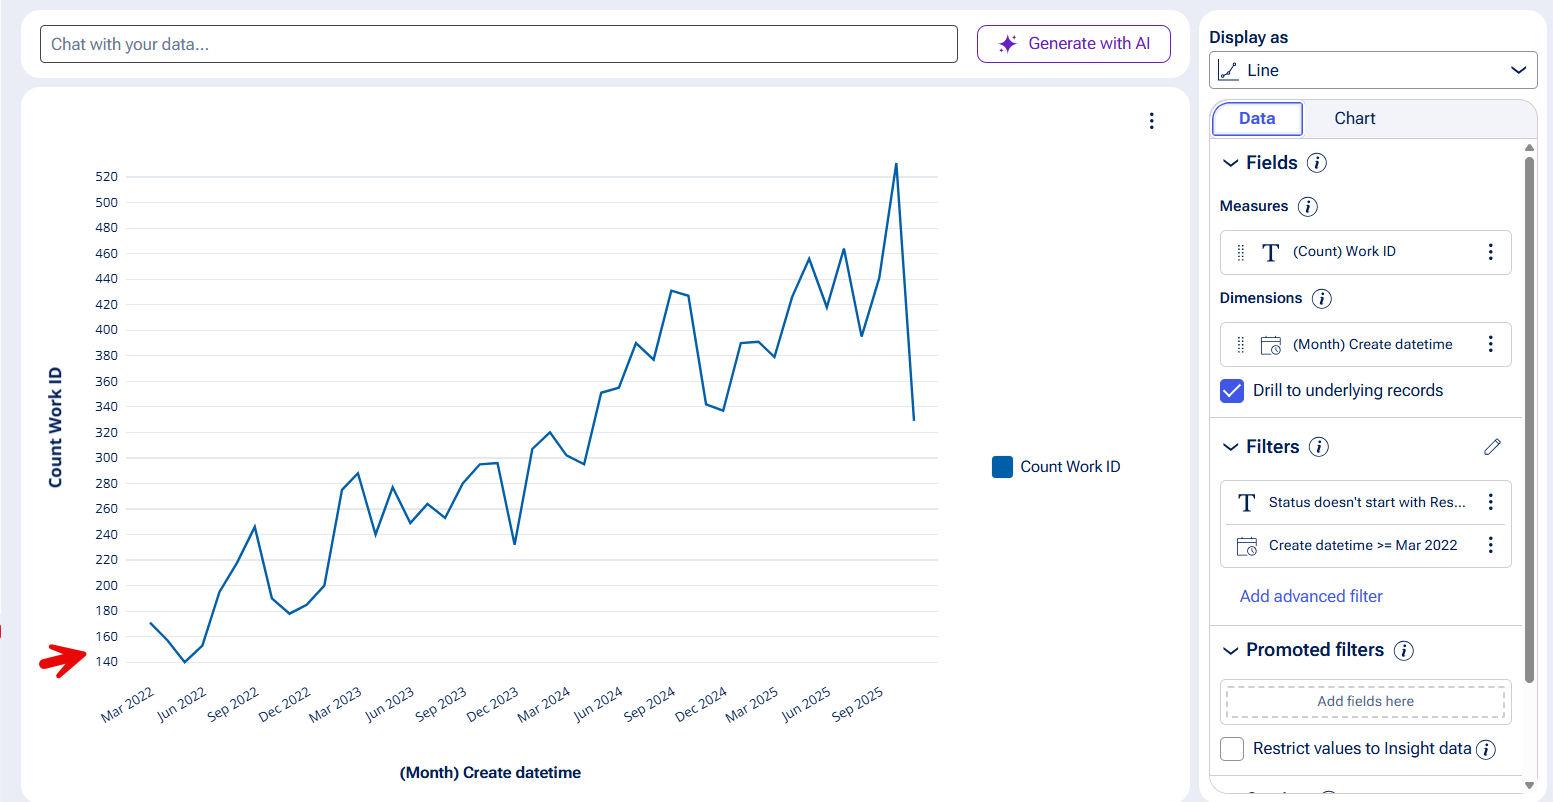Click Add advanced filter link

click(x=1311, y=596)
